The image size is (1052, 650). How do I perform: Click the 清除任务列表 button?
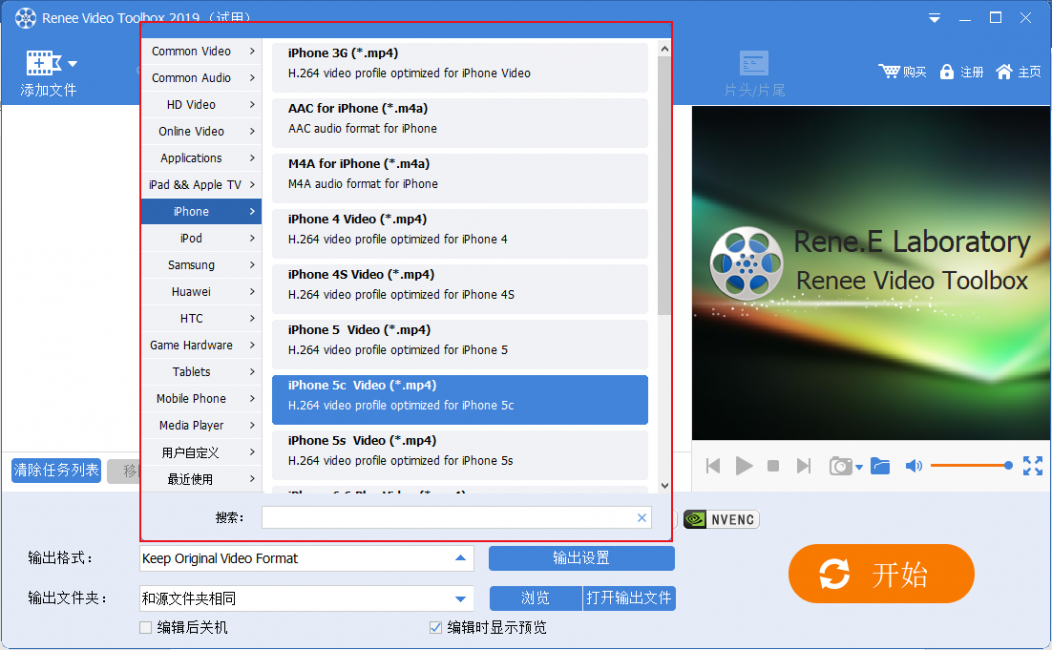coord(56,470)
